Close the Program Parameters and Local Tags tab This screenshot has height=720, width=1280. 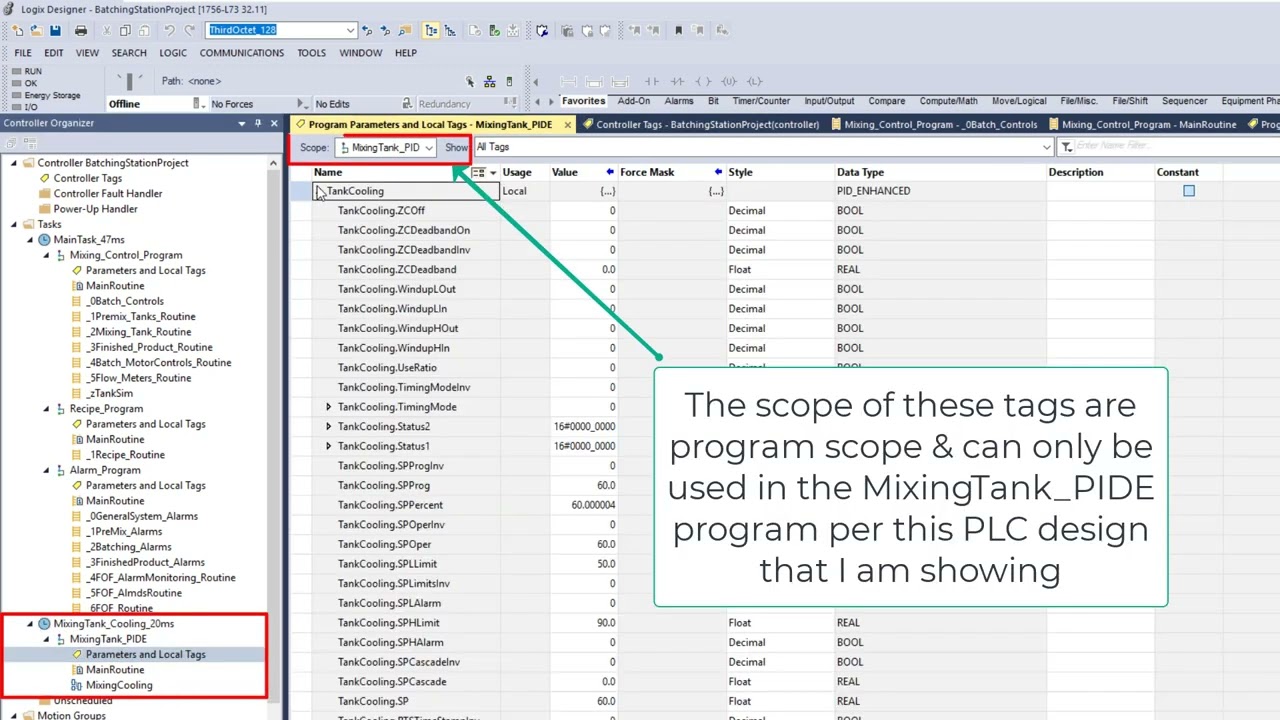point(567,125)
